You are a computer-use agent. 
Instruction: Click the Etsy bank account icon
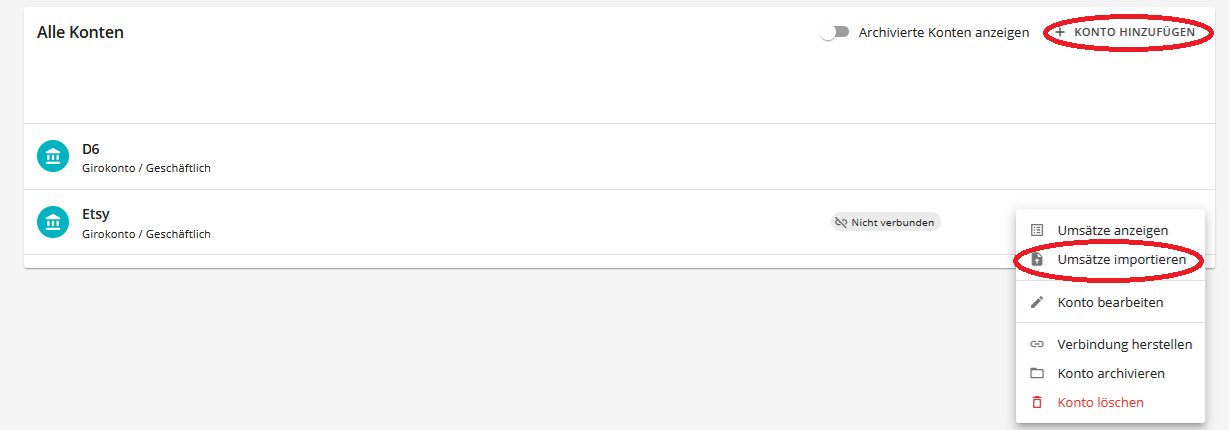pos(53,222)
